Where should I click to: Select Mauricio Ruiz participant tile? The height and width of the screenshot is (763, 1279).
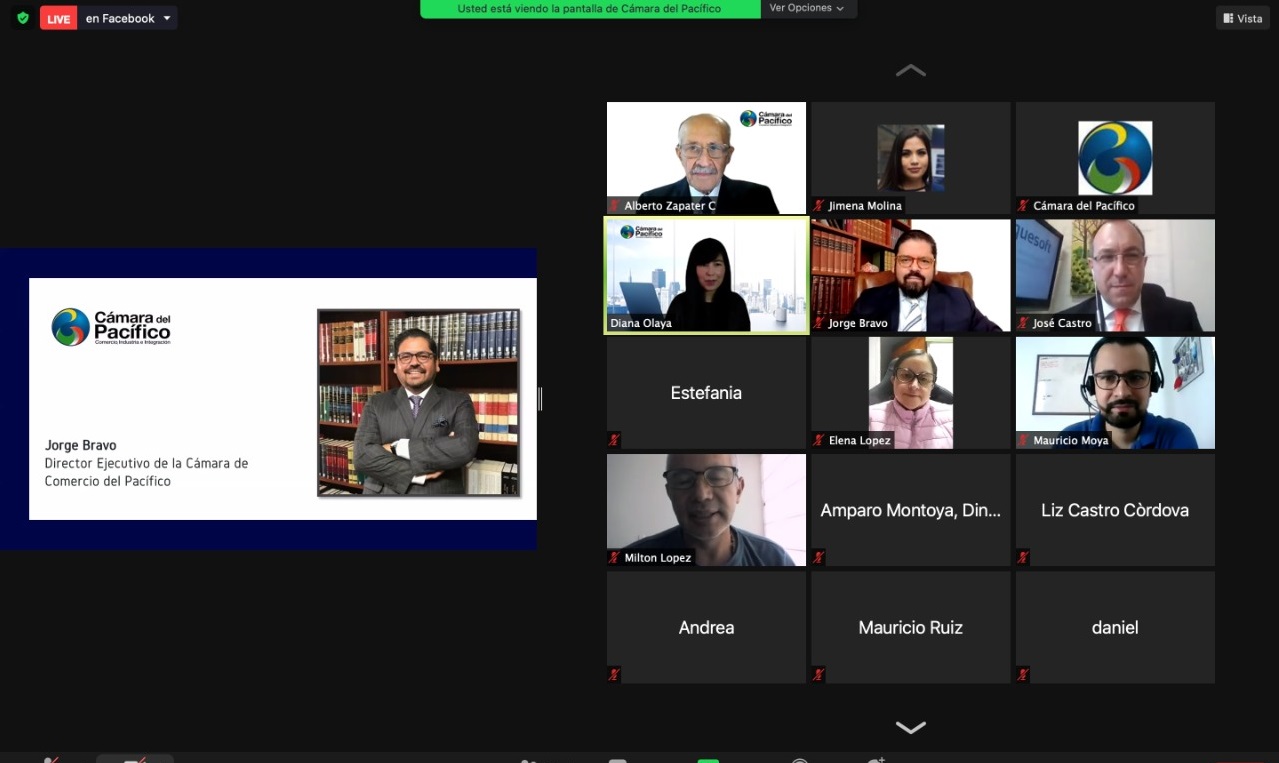tap(910, 627)
